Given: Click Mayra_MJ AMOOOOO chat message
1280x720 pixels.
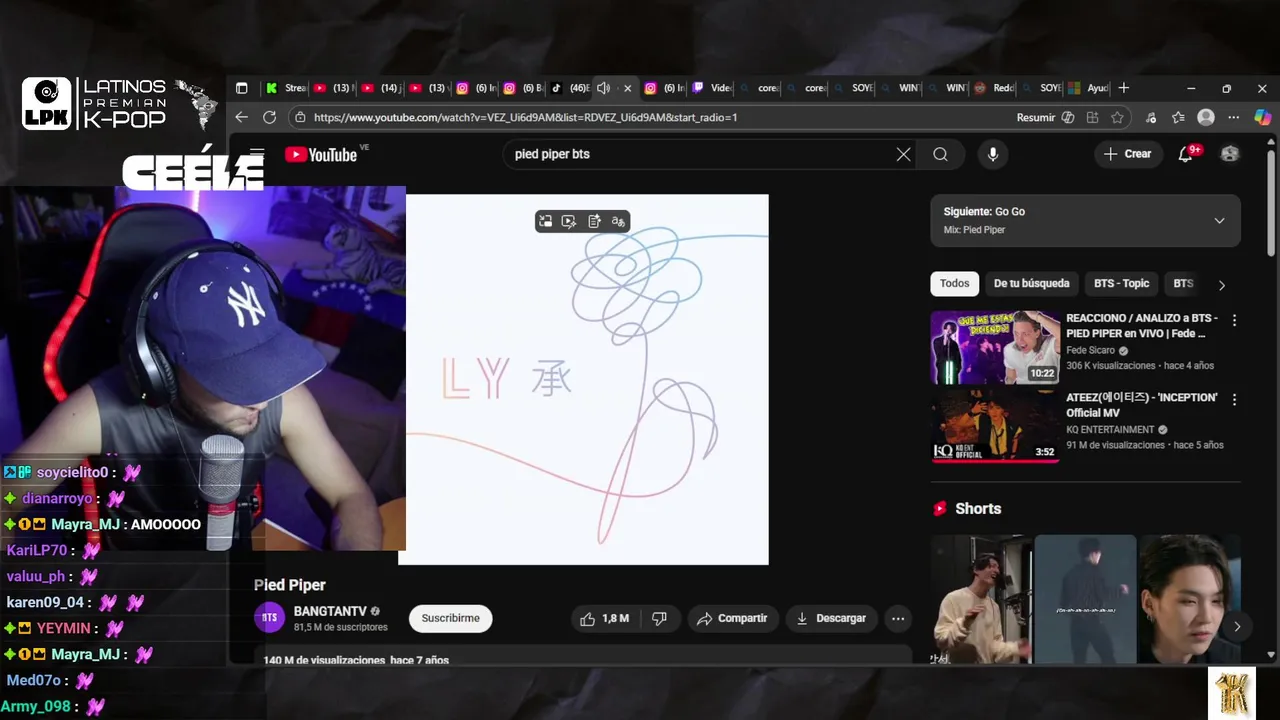Looking at the screenshot, I should coord(104,524).
